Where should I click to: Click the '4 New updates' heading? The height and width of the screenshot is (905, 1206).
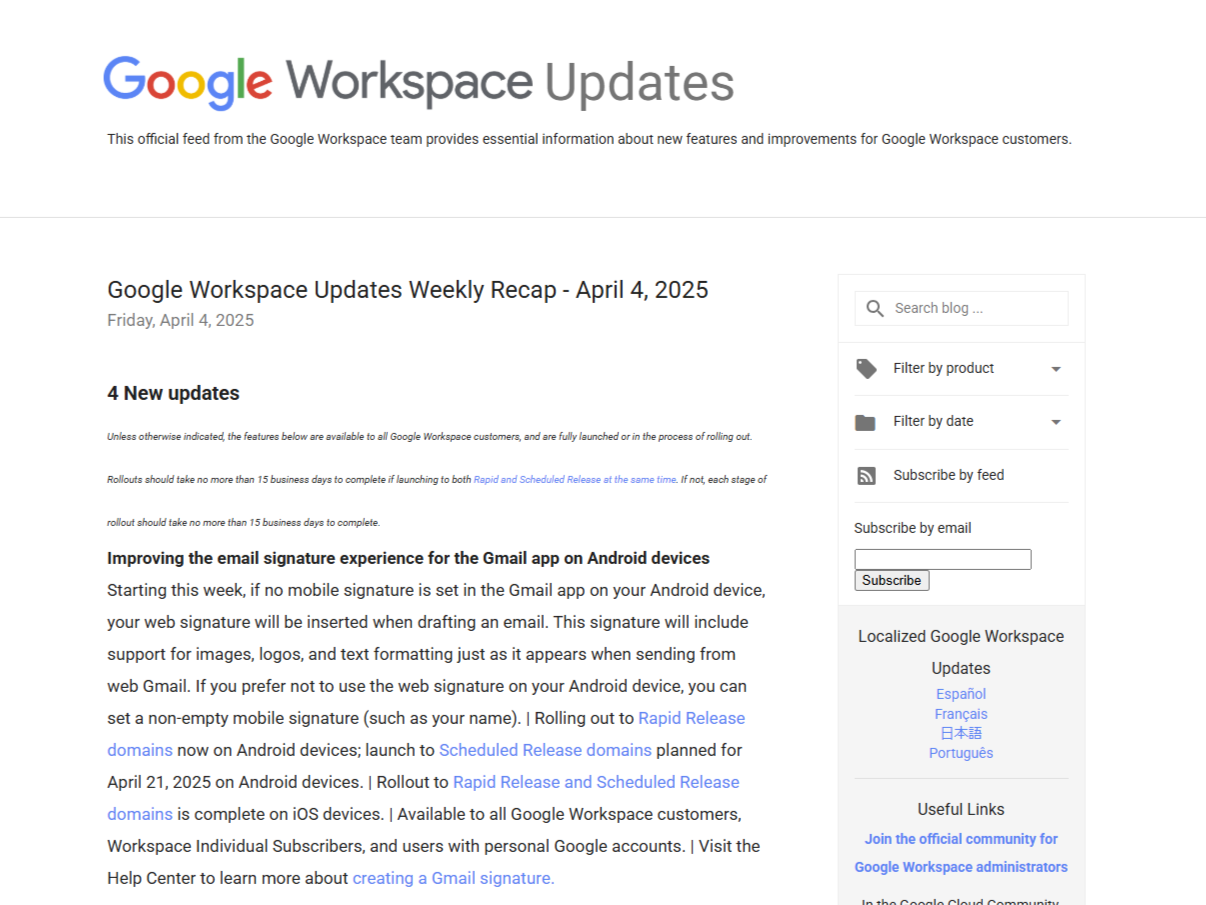tap(173, 393)
